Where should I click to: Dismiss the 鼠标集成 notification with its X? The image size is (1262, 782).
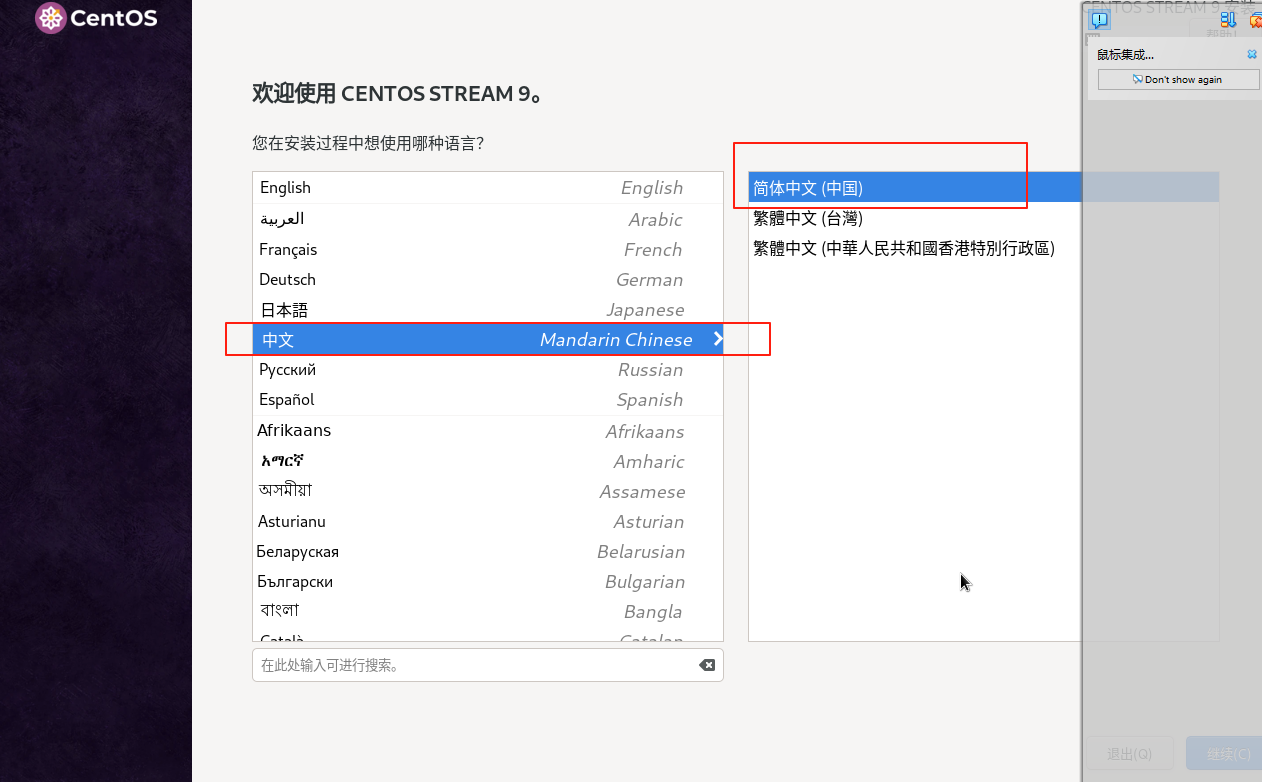[1252, 55]
